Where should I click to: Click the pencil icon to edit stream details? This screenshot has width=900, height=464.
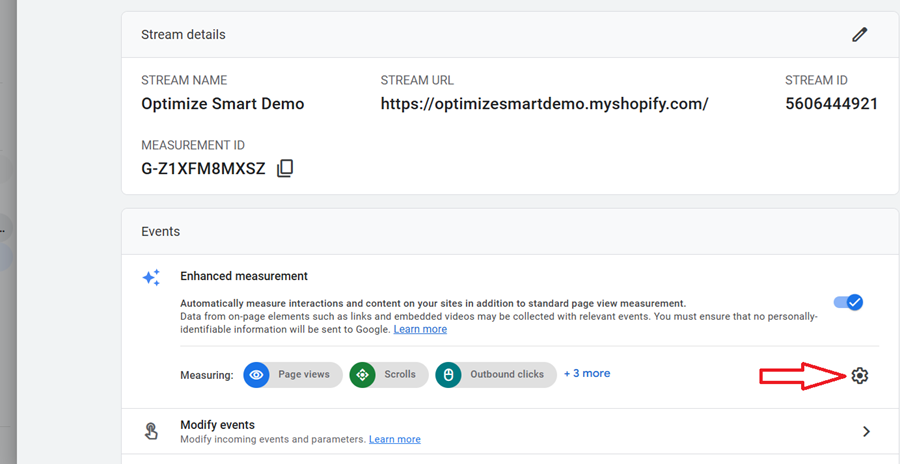(859, 34)
